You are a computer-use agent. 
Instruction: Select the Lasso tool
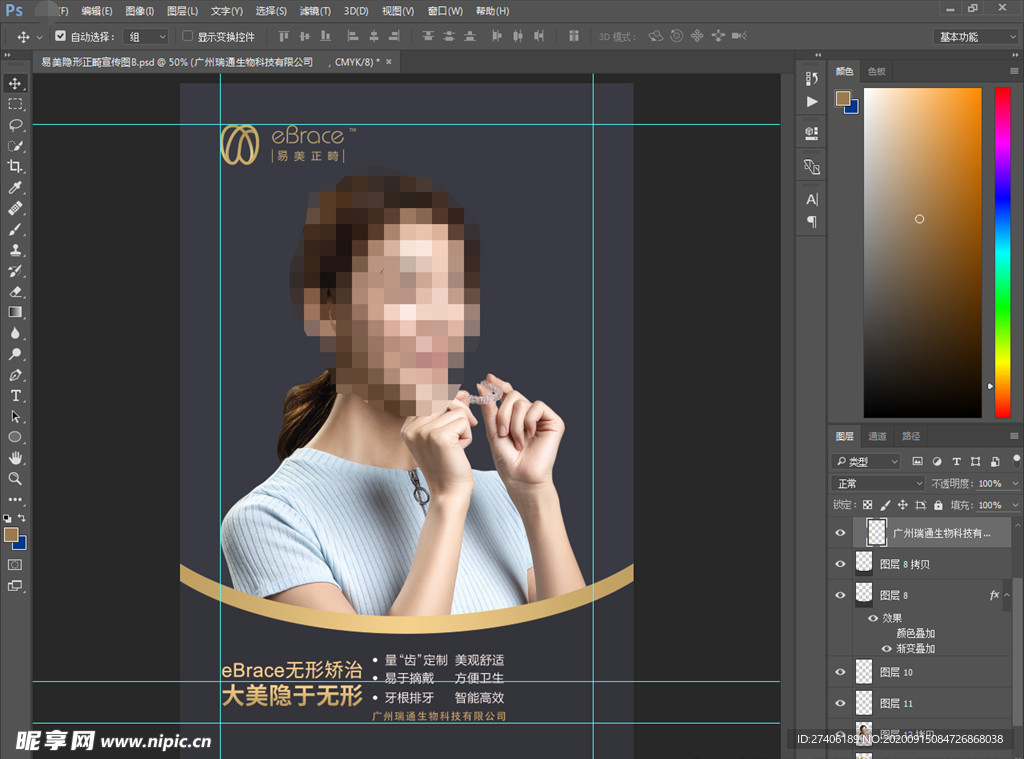tap(15, 125)
